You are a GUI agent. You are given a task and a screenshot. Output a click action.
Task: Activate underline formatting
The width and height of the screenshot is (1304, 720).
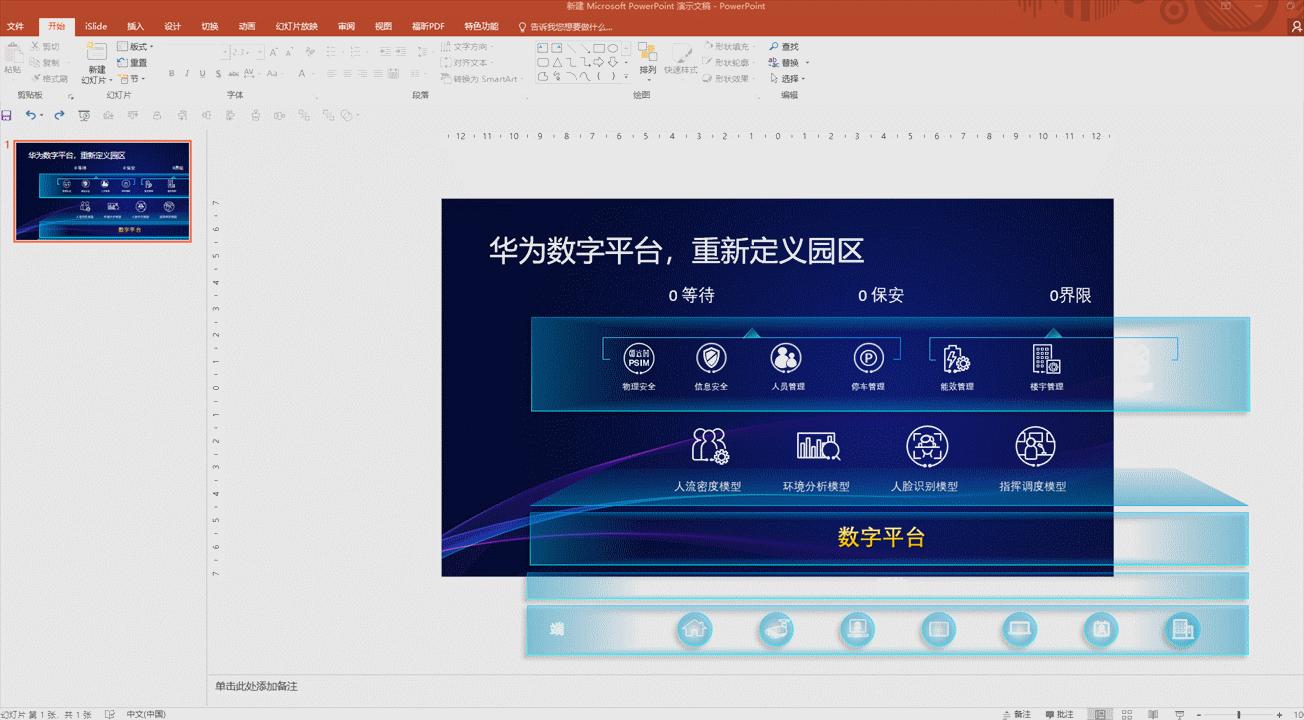click(x=202, y=73)
